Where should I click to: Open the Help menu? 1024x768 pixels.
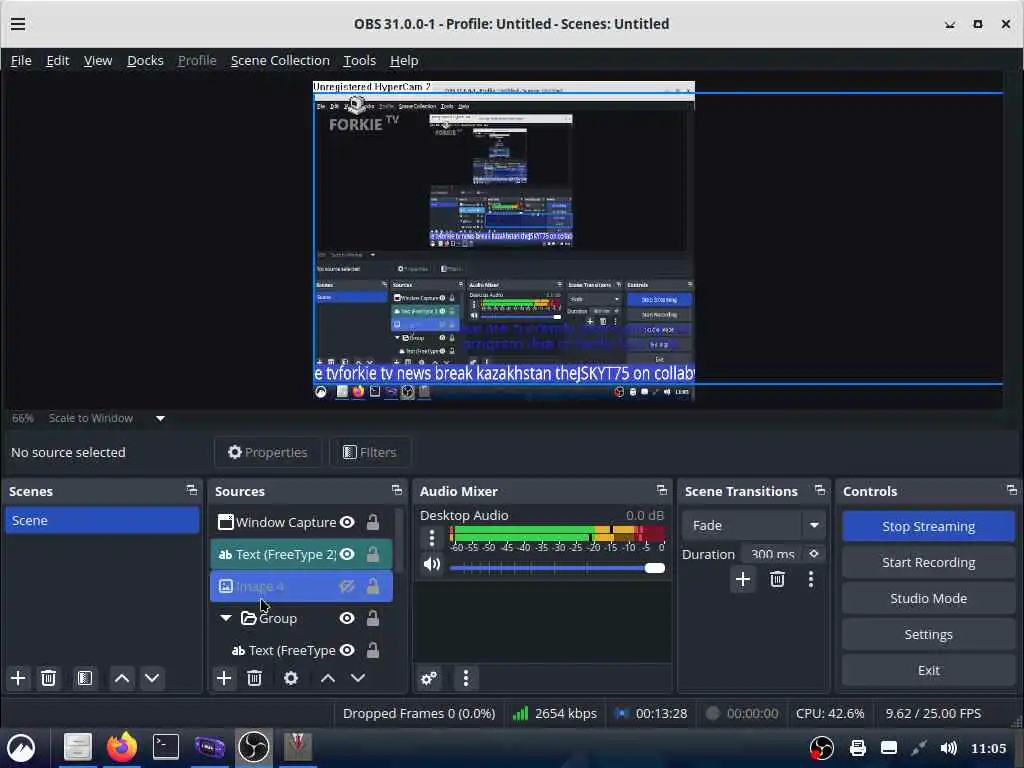404,61
